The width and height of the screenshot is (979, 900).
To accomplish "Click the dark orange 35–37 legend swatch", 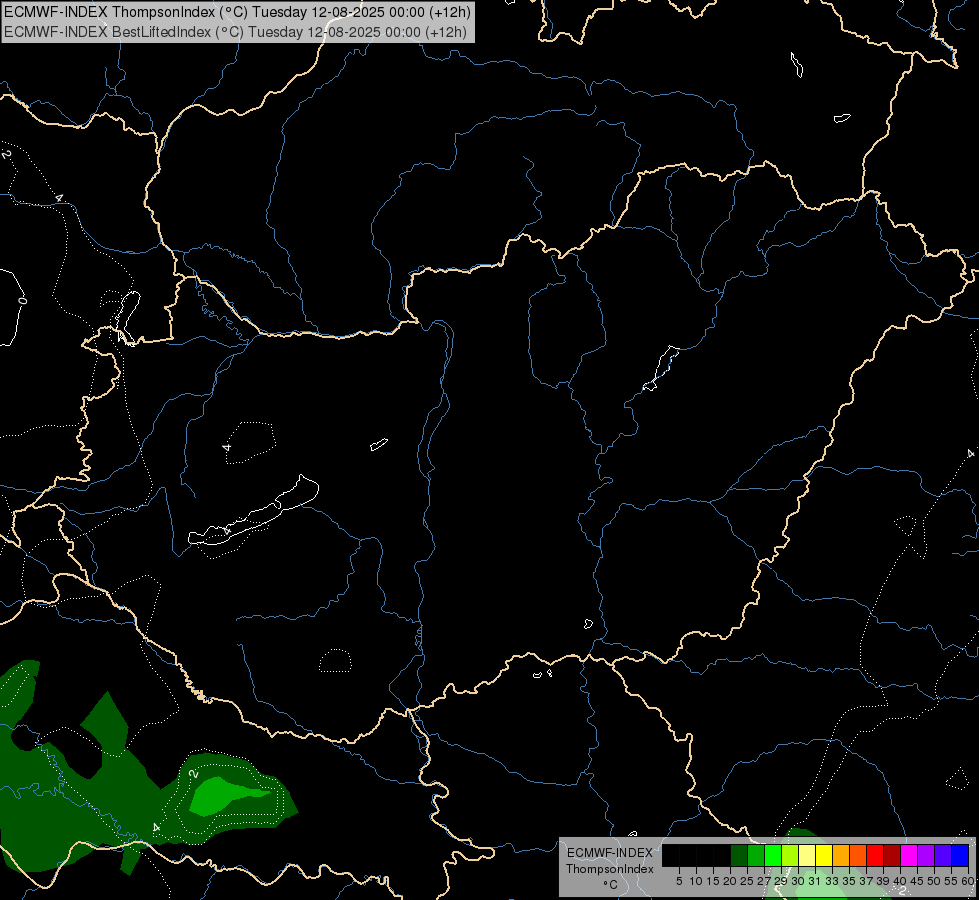I will coord(858,855).
